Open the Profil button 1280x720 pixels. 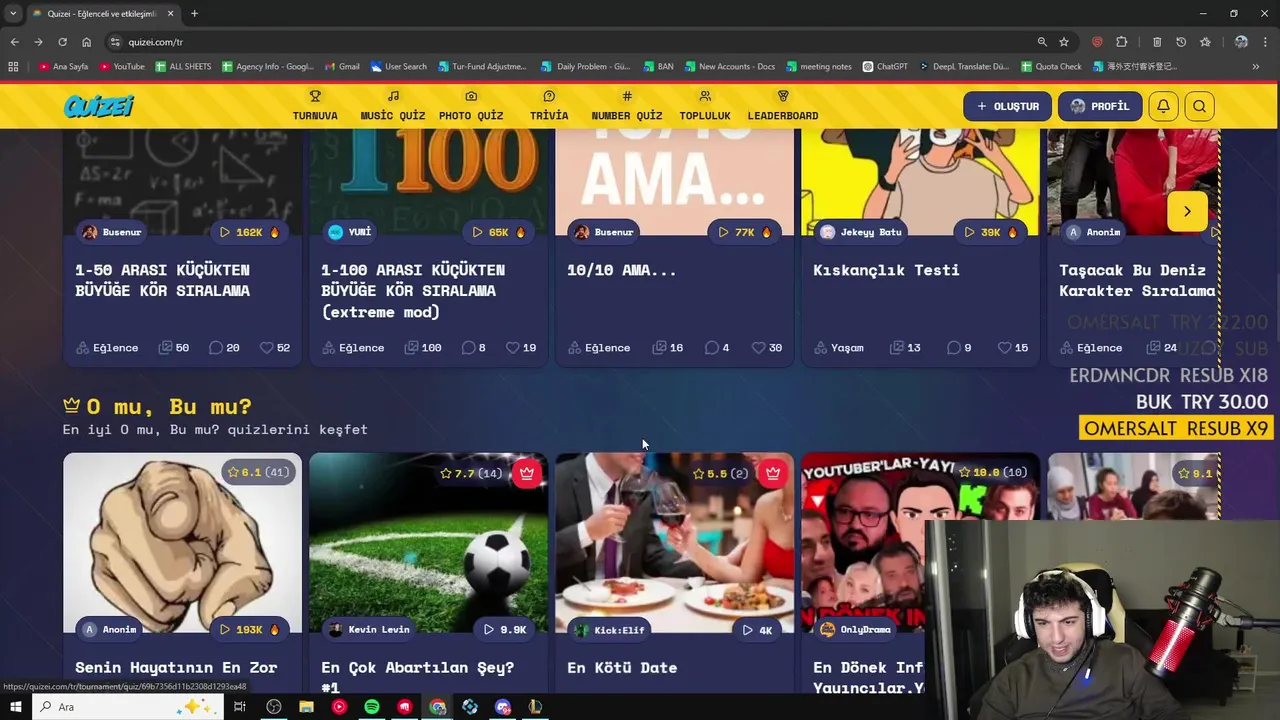(1100, 106)
